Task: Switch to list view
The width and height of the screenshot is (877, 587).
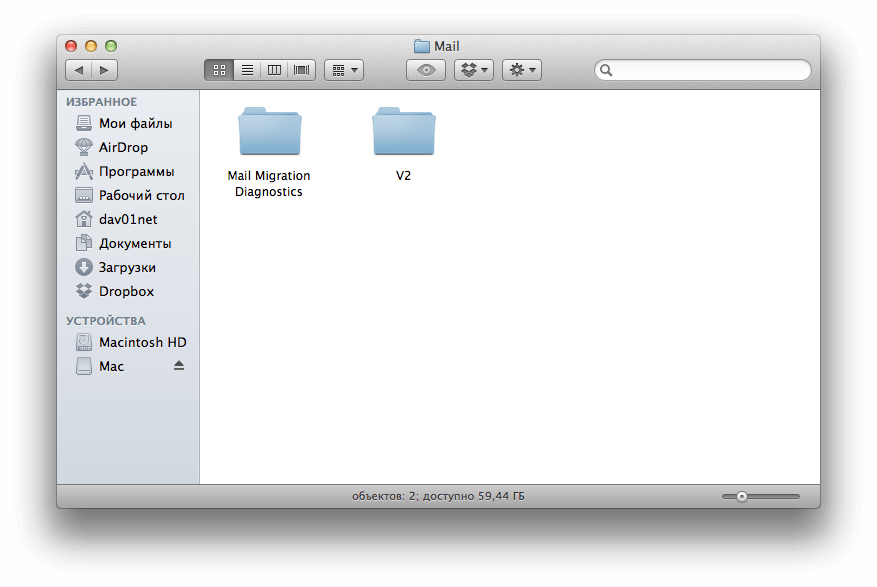Action: 247,70
